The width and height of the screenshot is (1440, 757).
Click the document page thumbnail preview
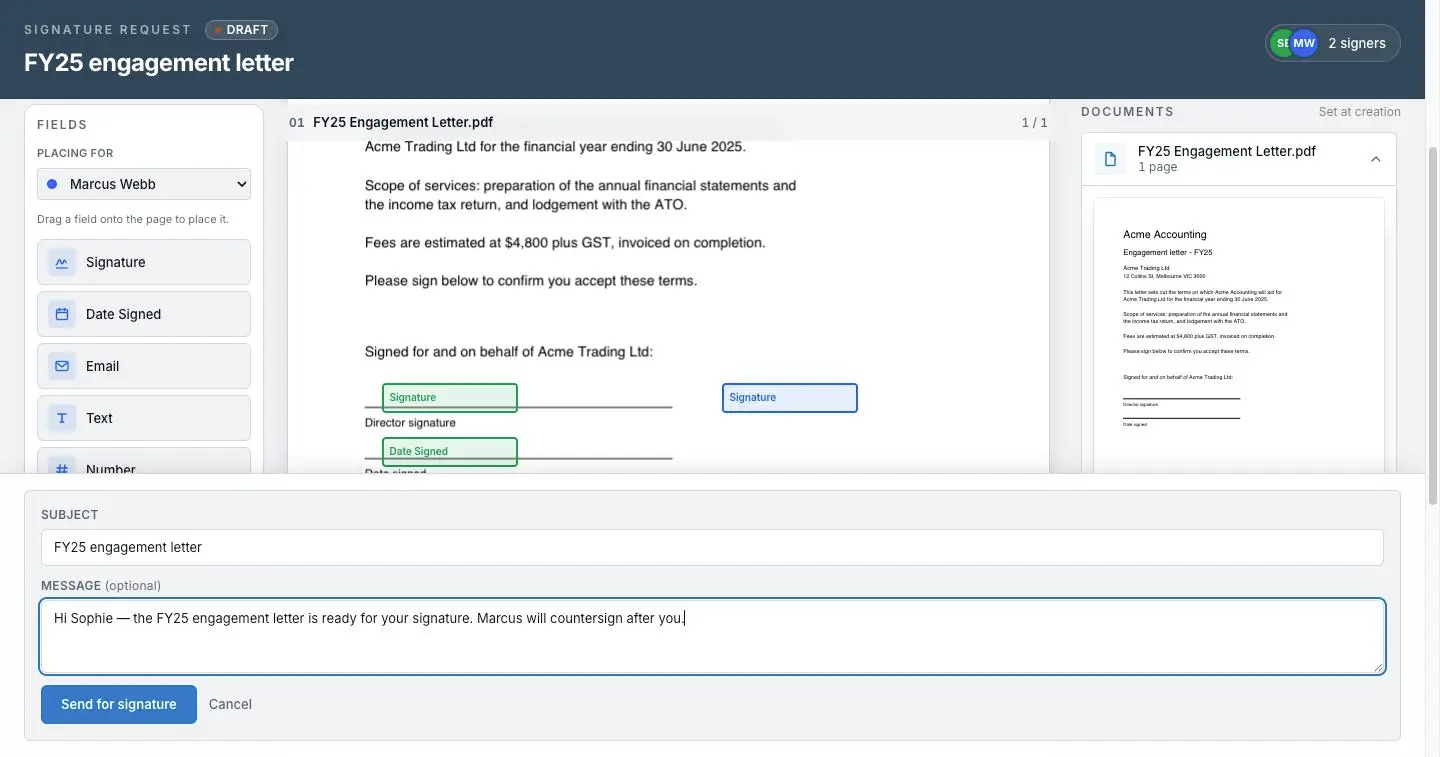[1239, 335]
